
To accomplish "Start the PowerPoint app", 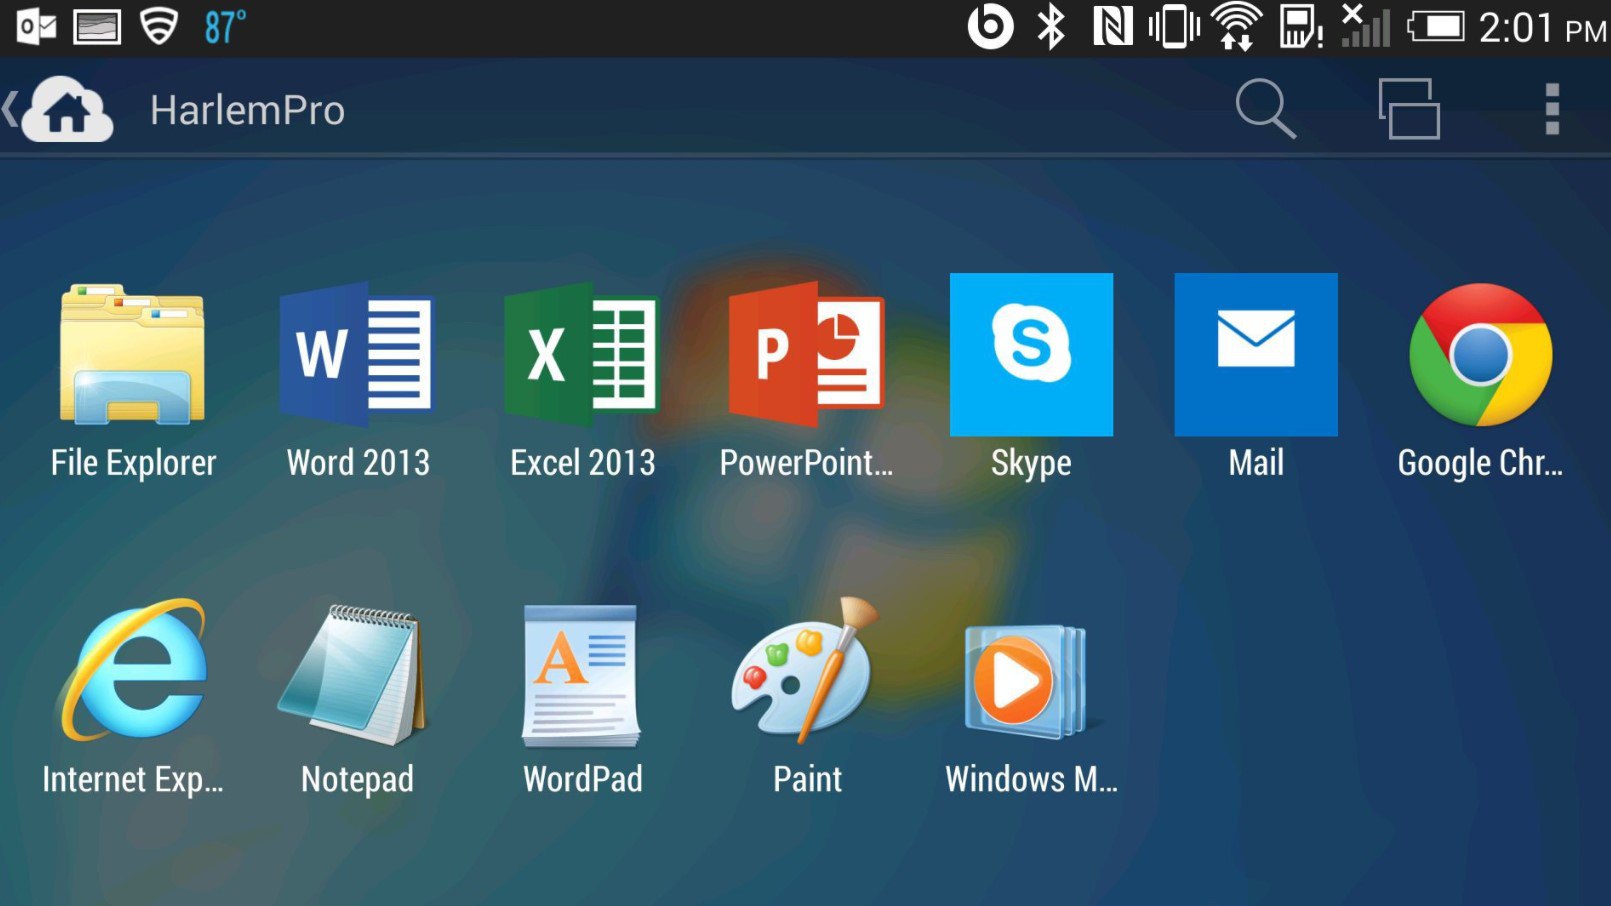I will pos(806,355).
